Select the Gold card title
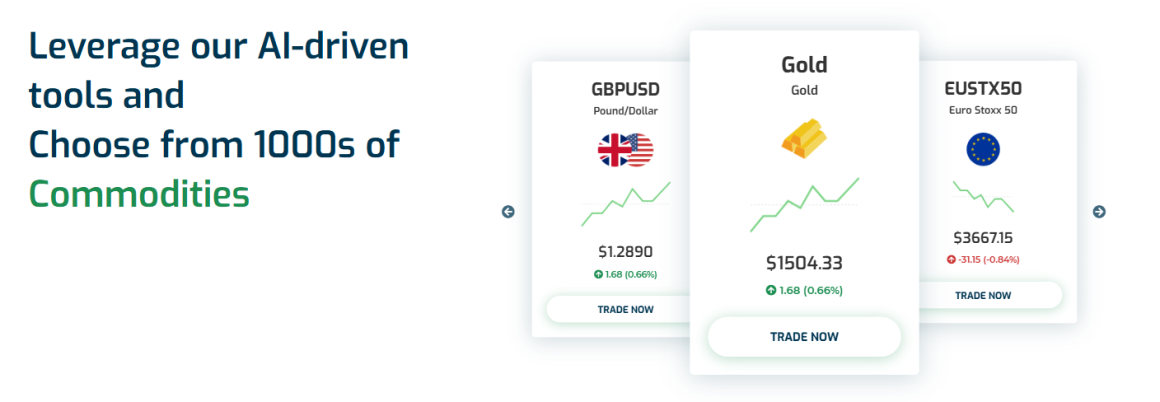Screen dimensions: 1160x402 (x=804, y=65)
